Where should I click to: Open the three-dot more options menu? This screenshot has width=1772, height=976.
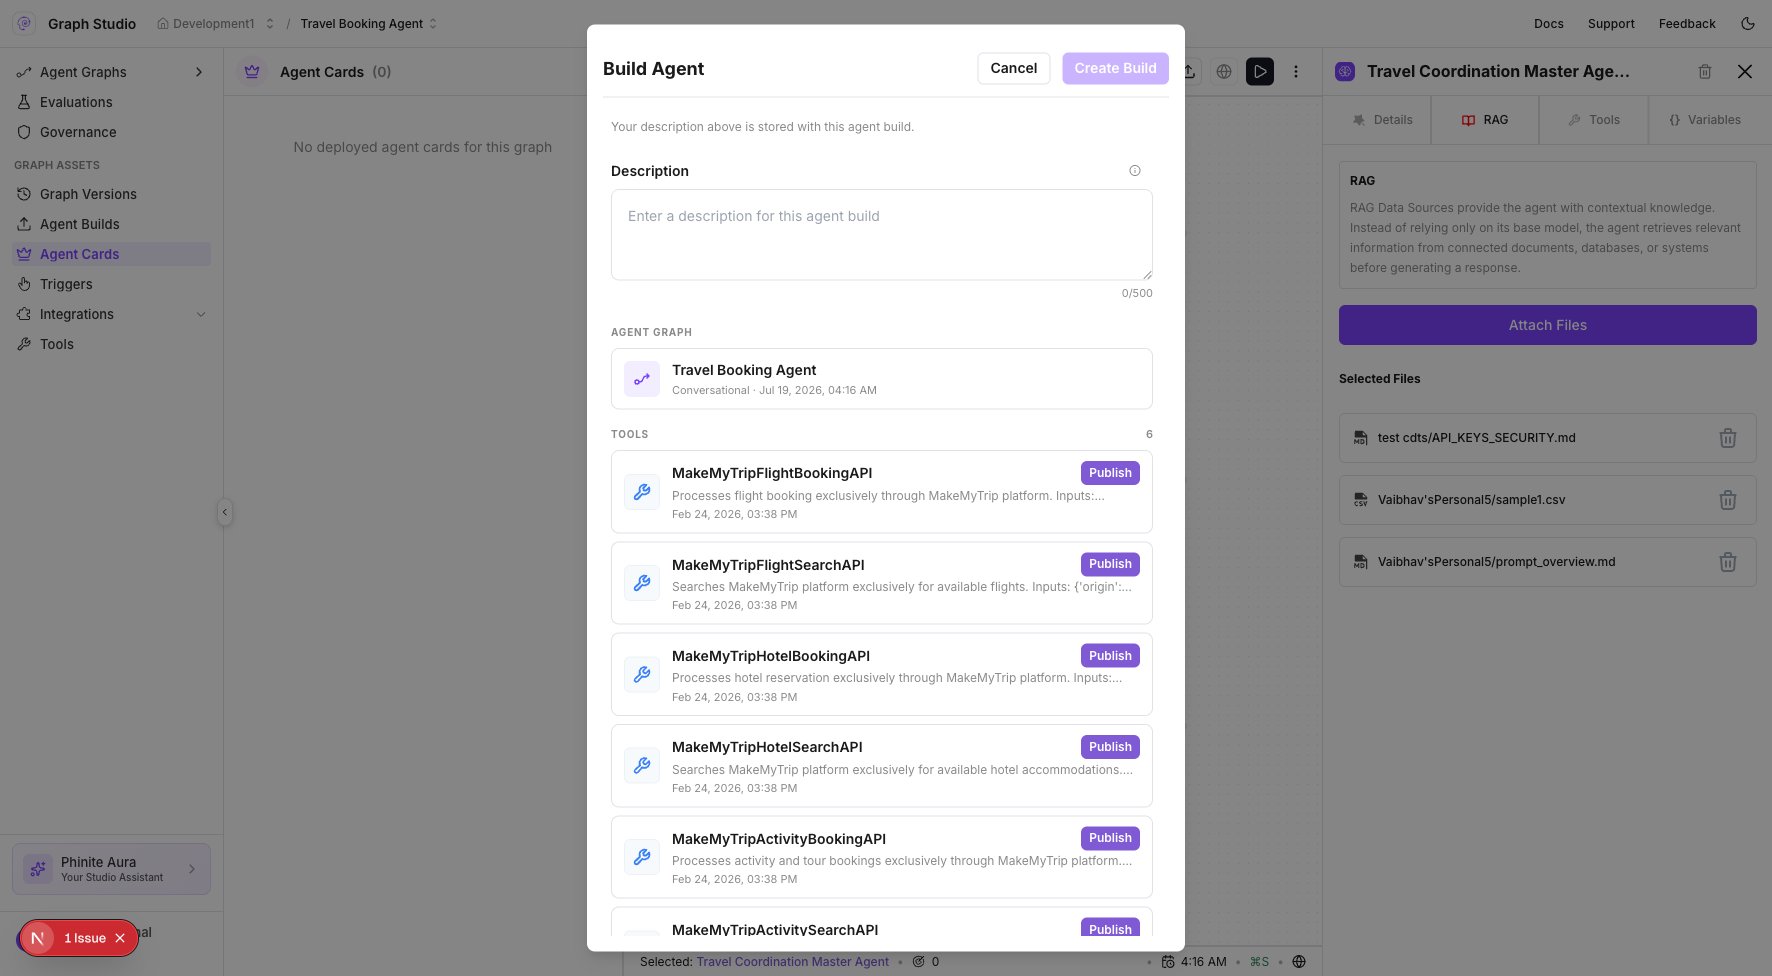click(1296, 71)
